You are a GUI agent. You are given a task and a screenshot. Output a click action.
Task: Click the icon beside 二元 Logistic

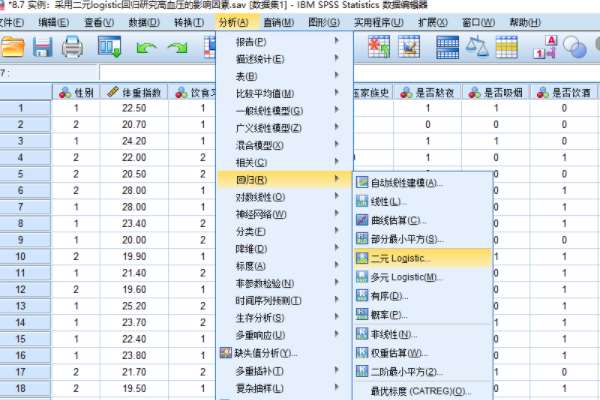pyautogui.click(x=362, y=258)
